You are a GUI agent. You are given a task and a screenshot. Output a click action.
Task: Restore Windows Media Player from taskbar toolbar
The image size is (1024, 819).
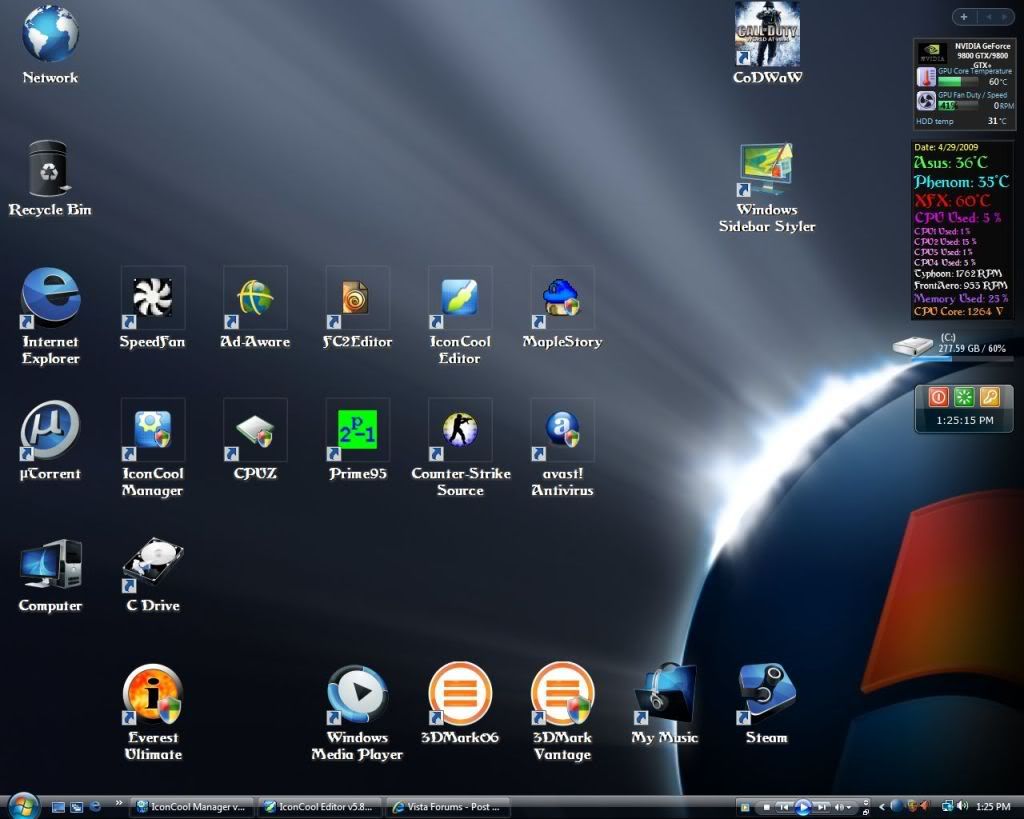[866, 812]
